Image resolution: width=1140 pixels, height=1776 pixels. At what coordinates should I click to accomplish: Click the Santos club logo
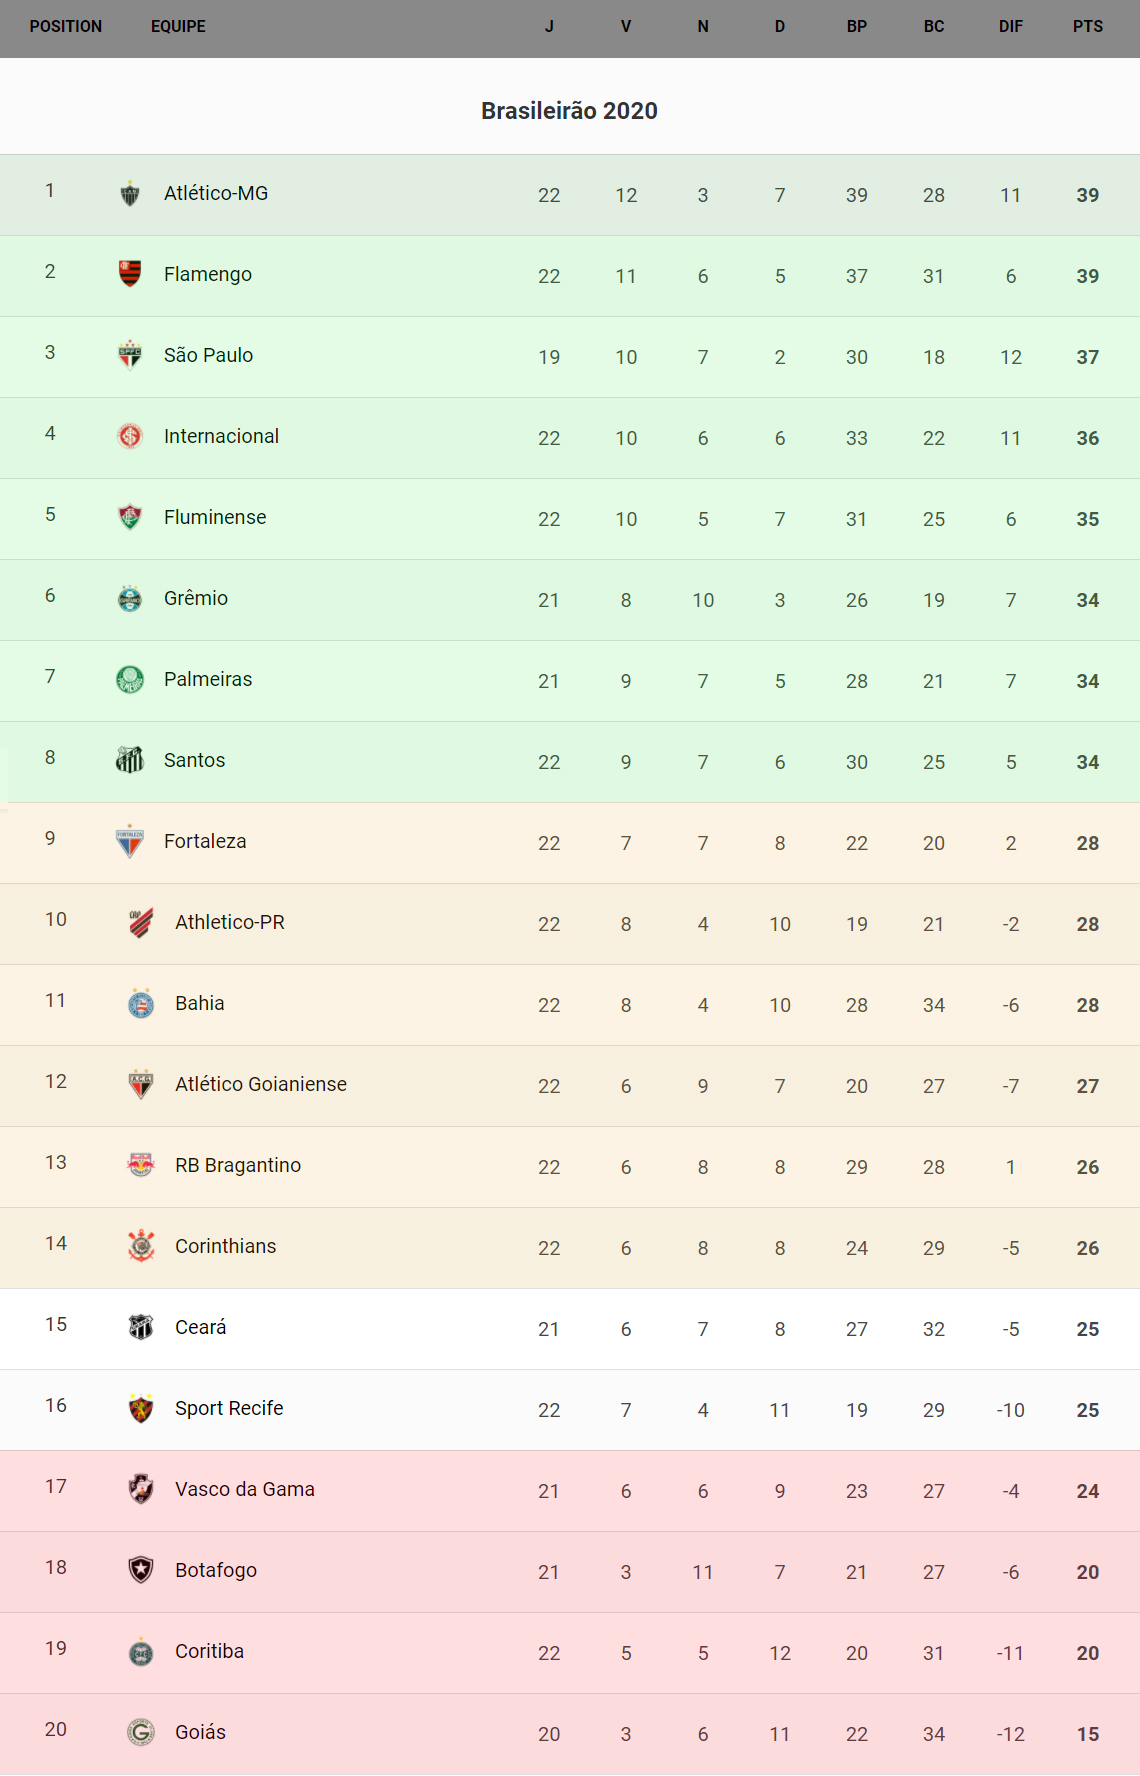pos(130,760)
